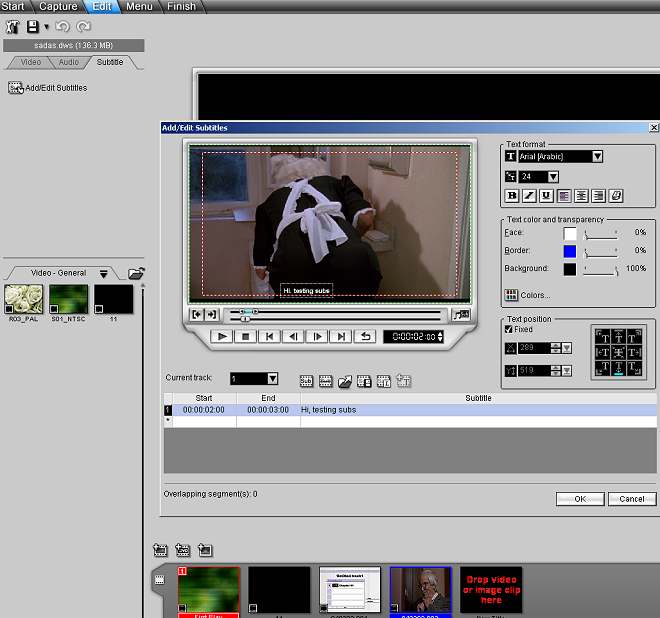Click the timecode stepper arrows

440,336
